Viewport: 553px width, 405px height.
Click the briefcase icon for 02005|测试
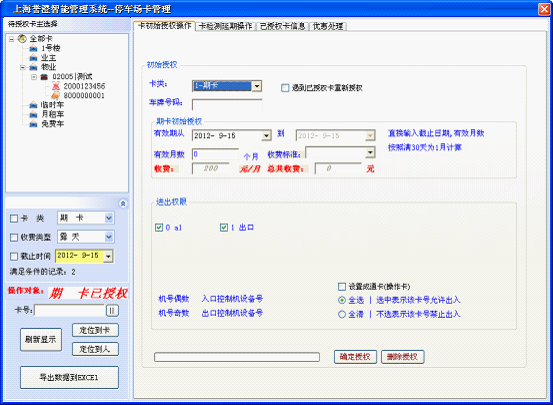click(x=44, y=77)
